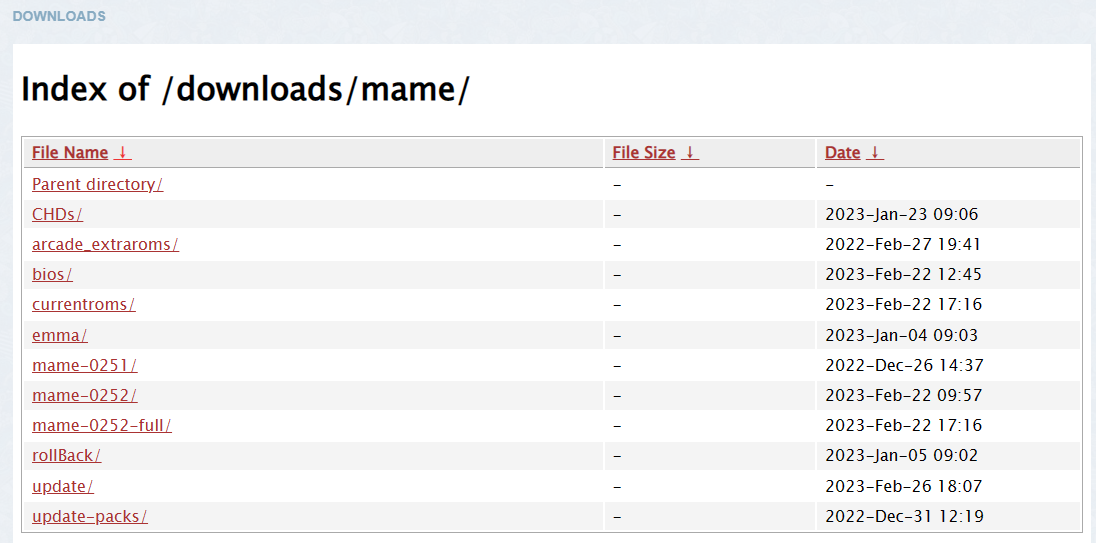Open the update-packs directory
This screenshot has width=1096, height=543.
click(x=89, y=516)
